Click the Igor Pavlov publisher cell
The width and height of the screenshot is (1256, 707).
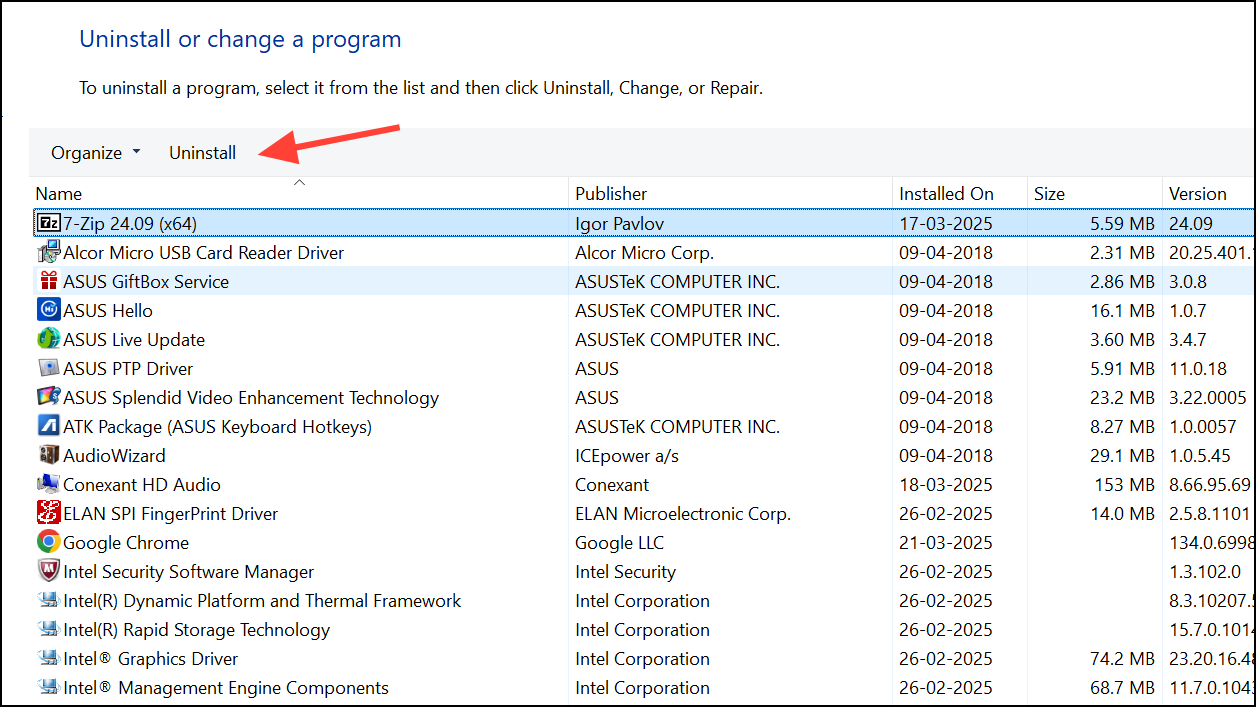(619, 224)
